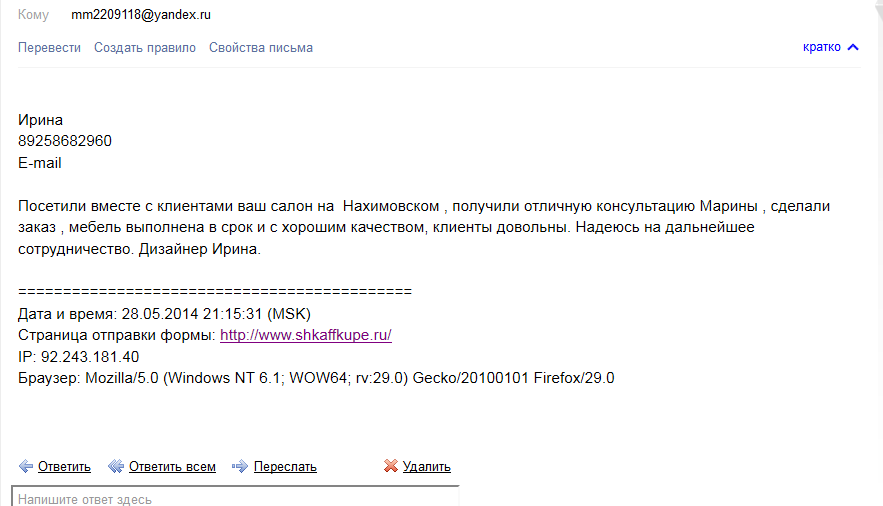Click the phone number 89258682960
883x506 pixels.
(x=65, y=141)
